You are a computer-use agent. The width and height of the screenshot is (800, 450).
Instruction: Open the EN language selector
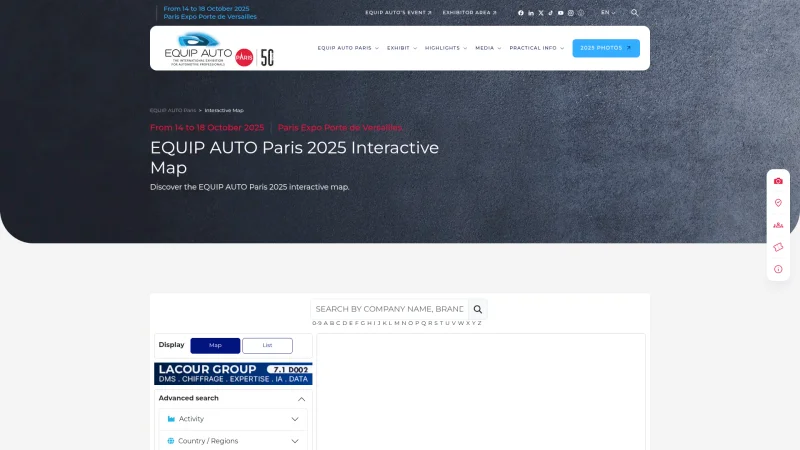pyautogui.click(x=608, y=13)
